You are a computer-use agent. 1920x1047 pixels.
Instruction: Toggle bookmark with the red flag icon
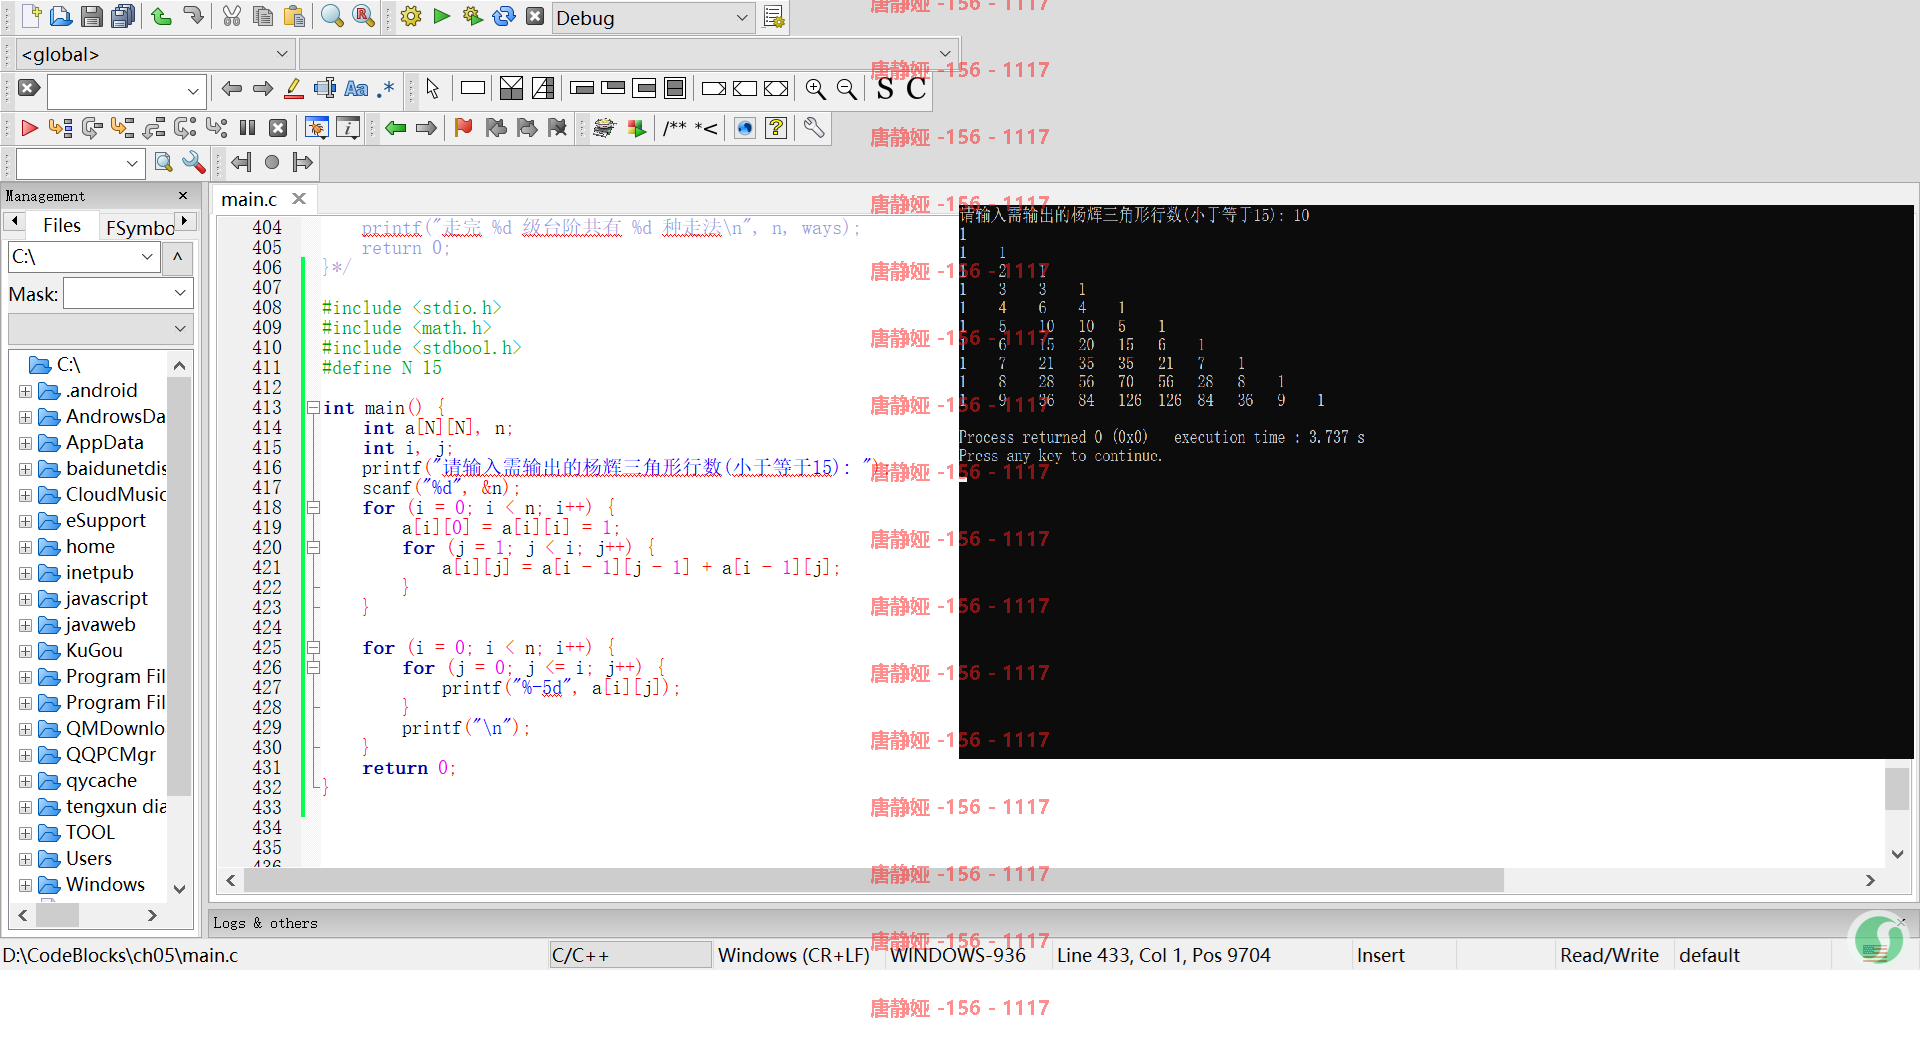click(464, 128)
